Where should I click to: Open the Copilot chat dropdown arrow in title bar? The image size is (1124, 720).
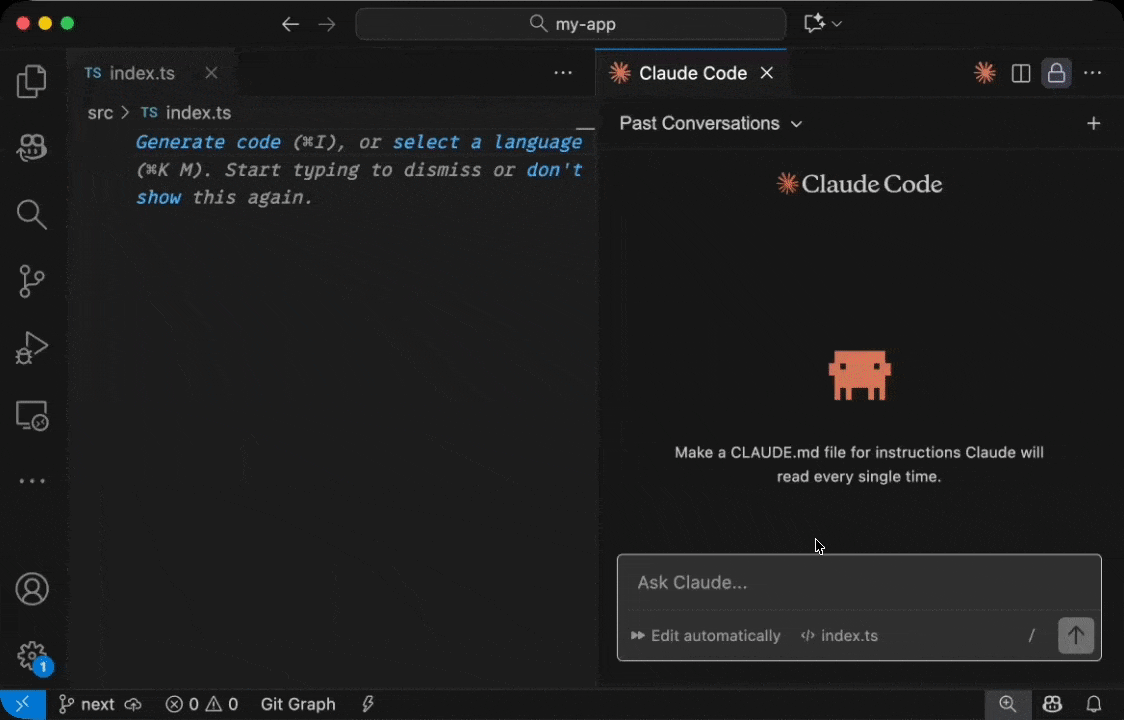click(x=837, y=24)
